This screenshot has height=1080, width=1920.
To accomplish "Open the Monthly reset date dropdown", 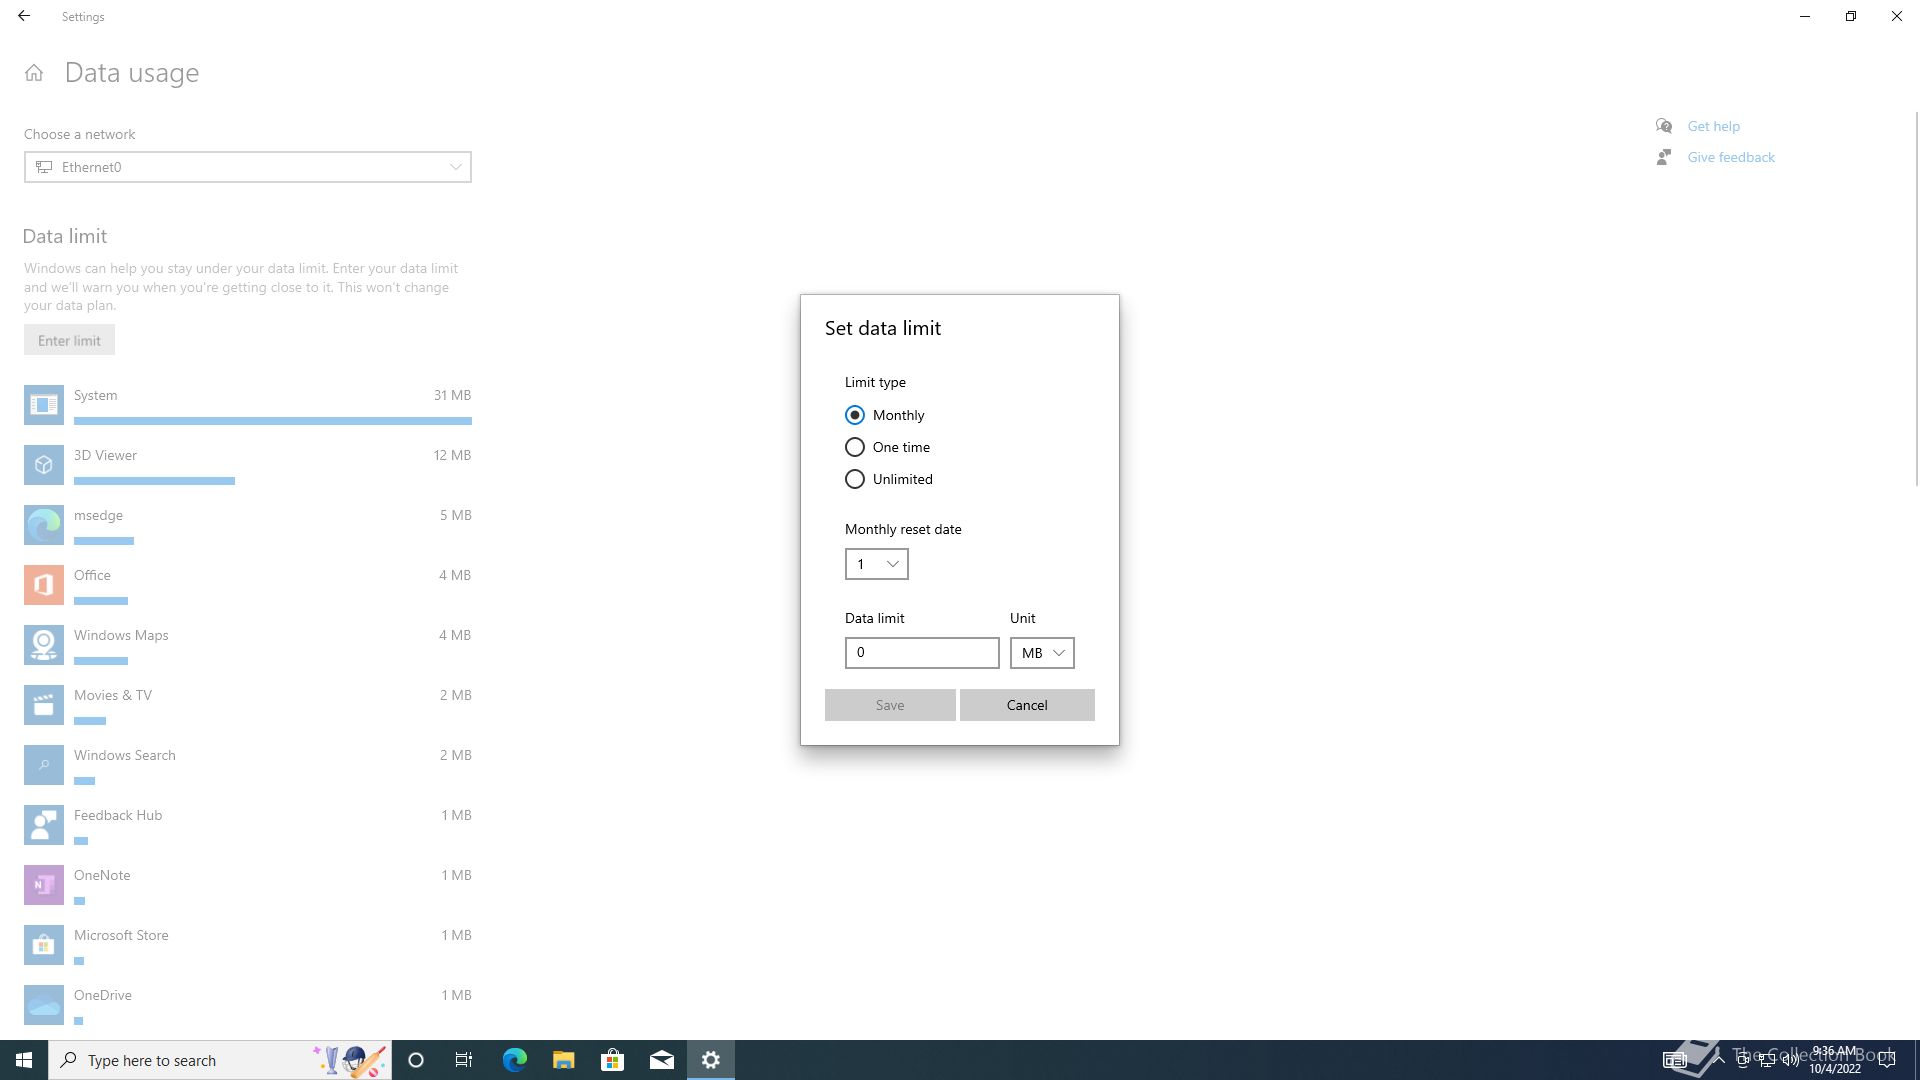I will click(x=876, y=564).
